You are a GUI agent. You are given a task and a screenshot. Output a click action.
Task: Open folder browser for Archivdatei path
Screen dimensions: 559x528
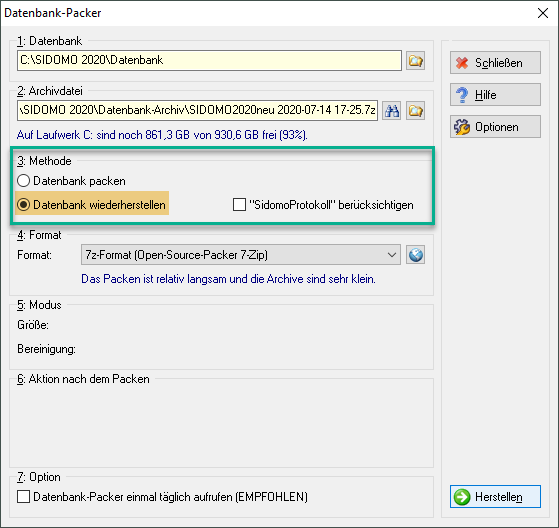tap(415, 111)
